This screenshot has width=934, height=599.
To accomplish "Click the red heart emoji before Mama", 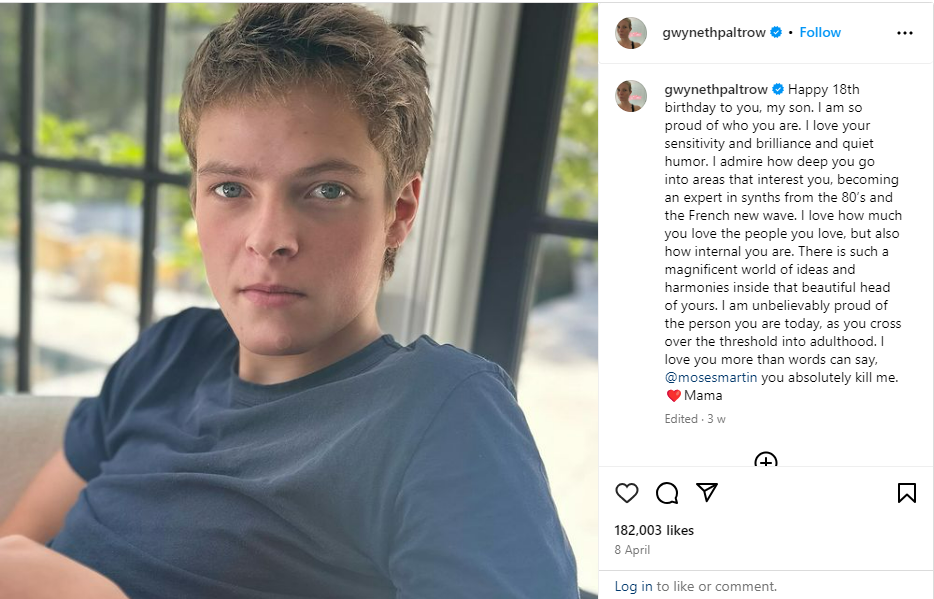I will pyautogui.click(x=673, y=396).
